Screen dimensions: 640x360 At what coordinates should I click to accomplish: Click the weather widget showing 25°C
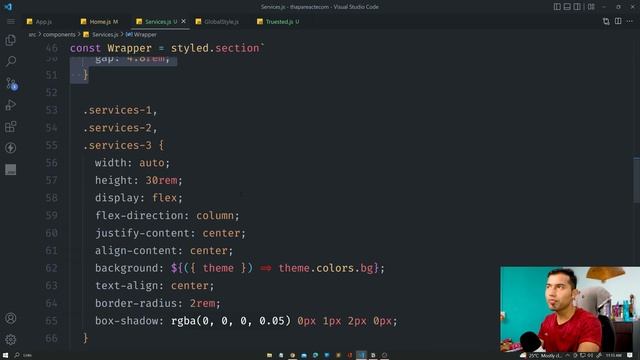pos(540,356)
